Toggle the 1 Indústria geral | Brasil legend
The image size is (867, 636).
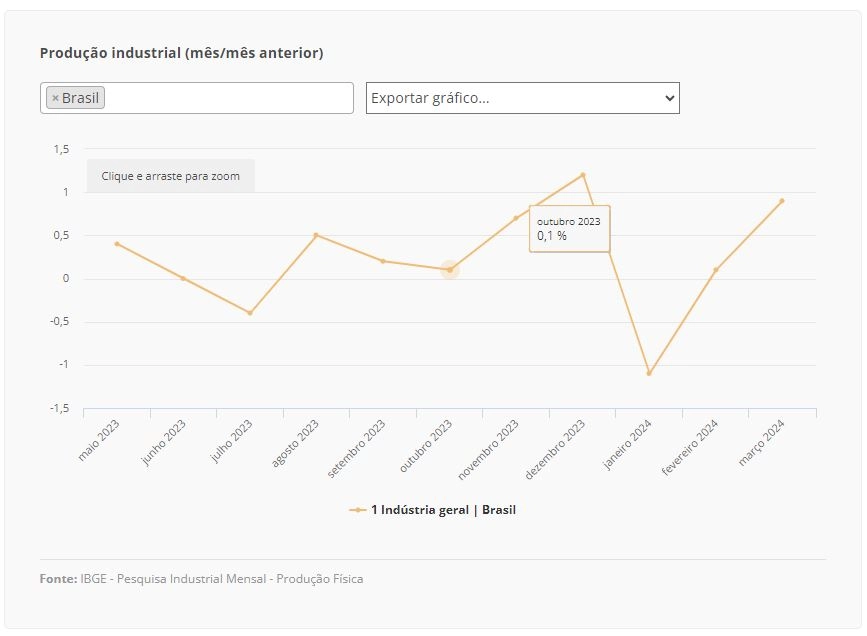[x=432, y=510]
